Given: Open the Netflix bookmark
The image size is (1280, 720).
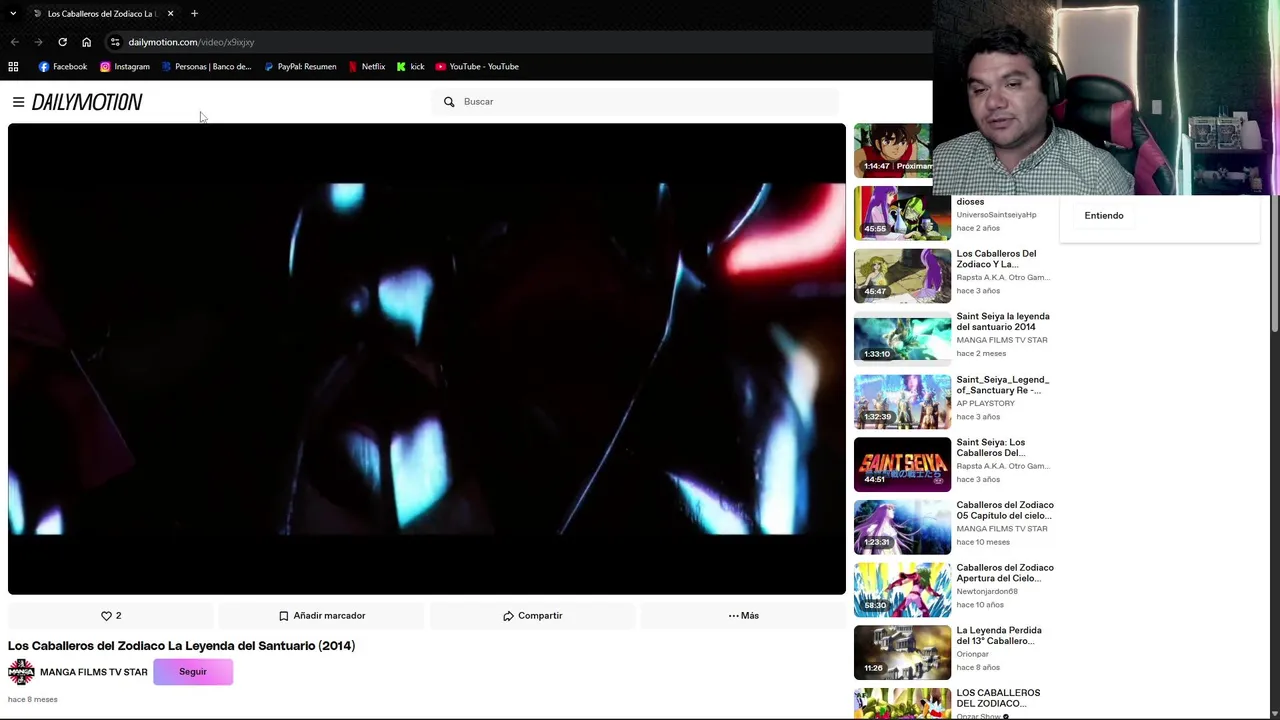Looking at the screenshot, I should click(x=366, y=67).
